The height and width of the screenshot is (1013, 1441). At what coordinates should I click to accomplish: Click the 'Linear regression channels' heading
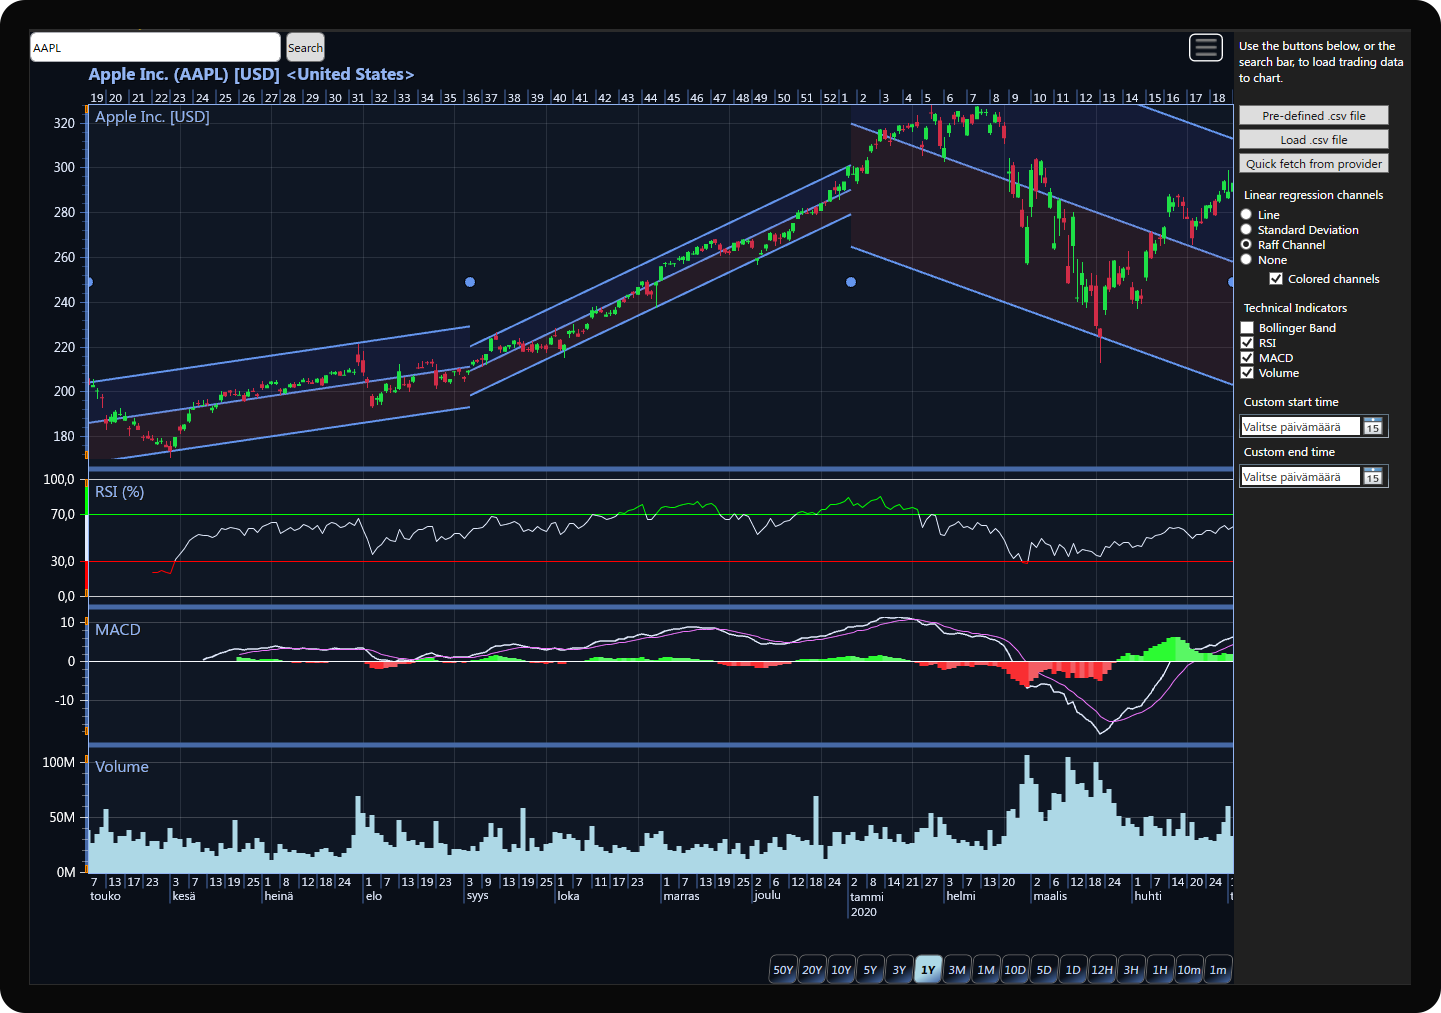(1313, 195)
